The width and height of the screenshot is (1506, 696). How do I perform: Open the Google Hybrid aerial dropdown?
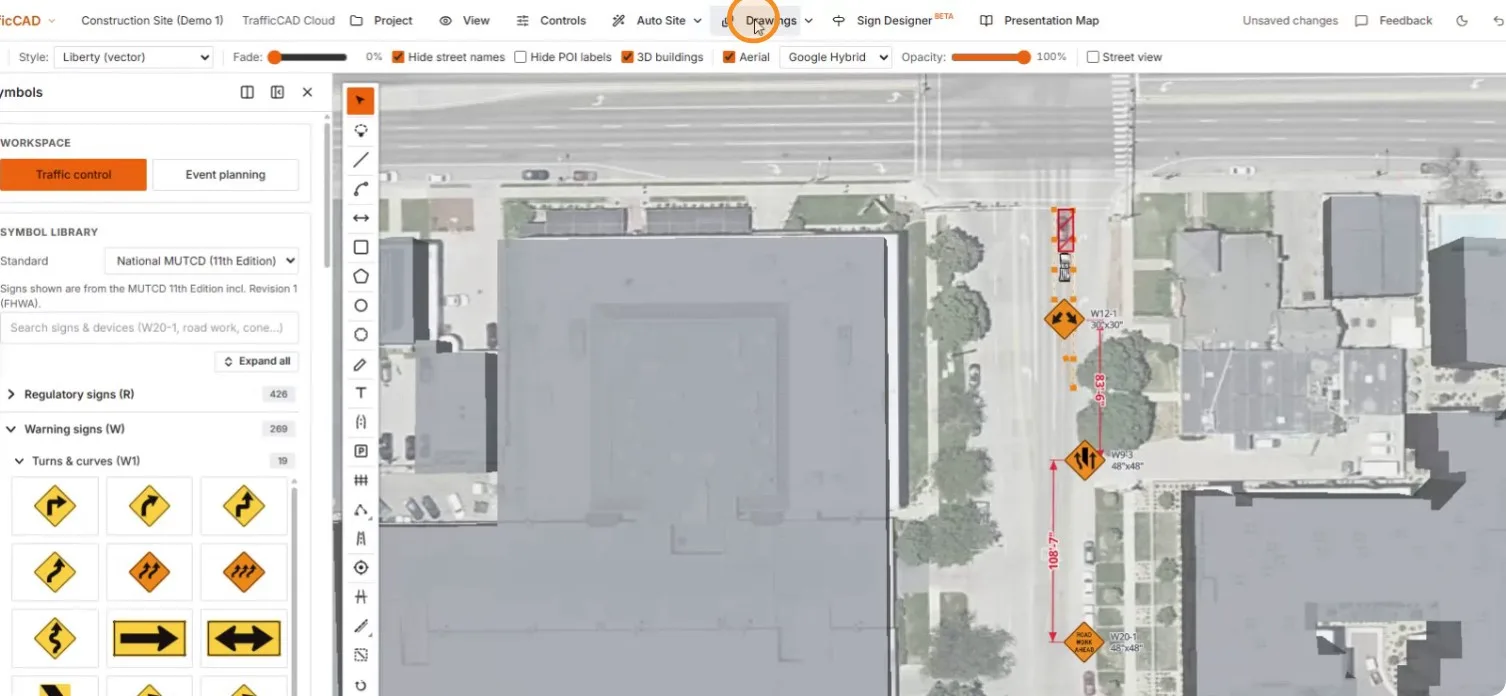click(x=835, y=57)
